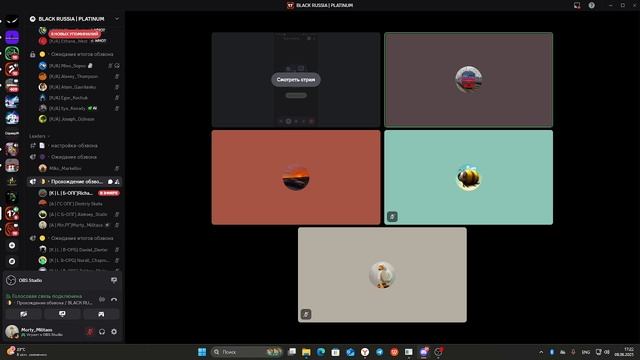Open noise suppression icon next to voice status

(102, 300)
